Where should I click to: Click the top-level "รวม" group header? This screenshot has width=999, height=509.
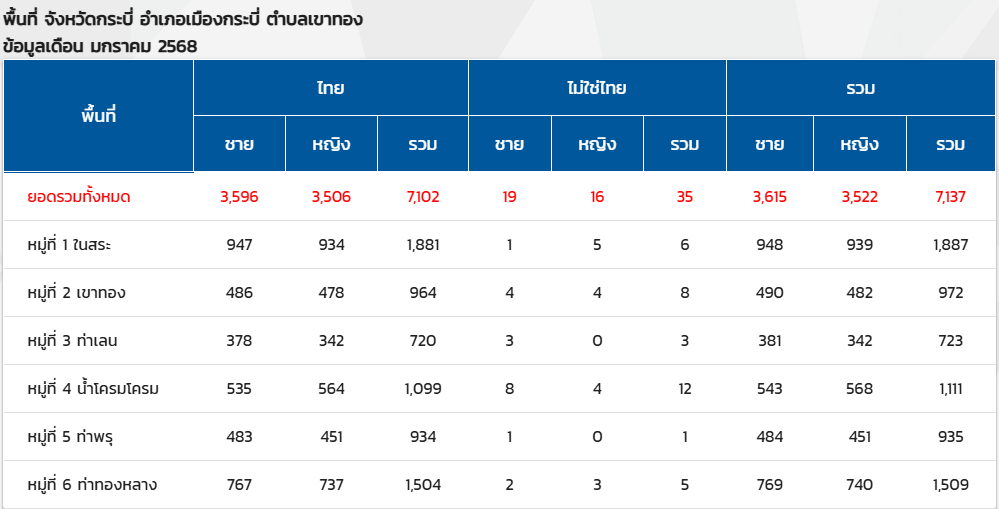(x=860, y=88)
